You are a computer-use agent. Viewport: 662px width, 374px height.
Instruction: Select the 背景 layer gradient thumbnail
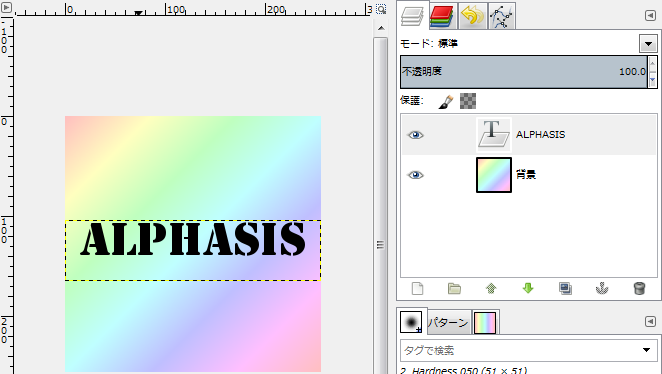pos(494,175)
